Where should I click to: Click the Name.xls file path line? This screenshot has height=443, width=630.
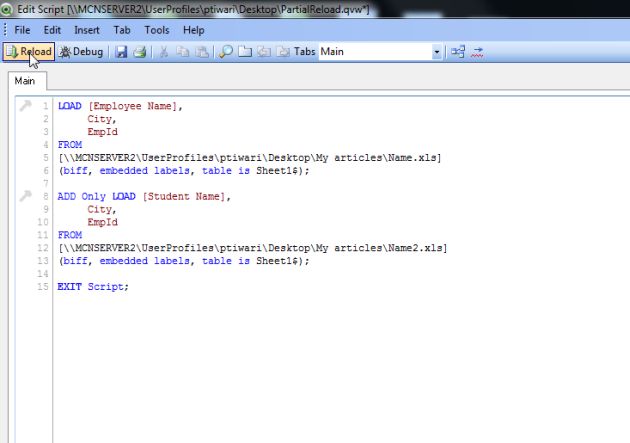pos(250,158)
